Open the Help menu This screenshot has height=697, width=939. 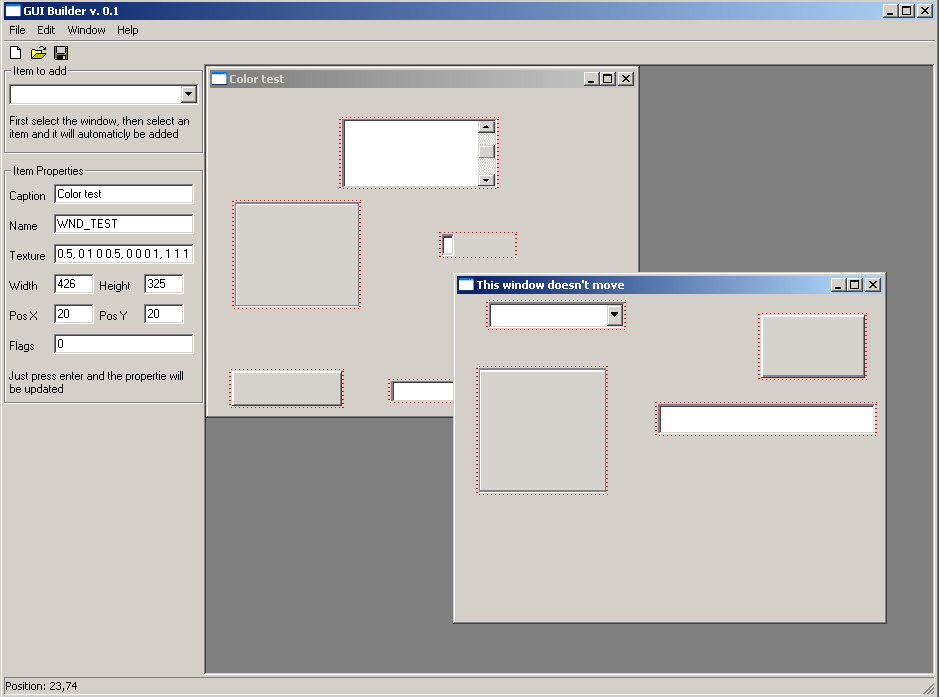(x=128, y=30)
